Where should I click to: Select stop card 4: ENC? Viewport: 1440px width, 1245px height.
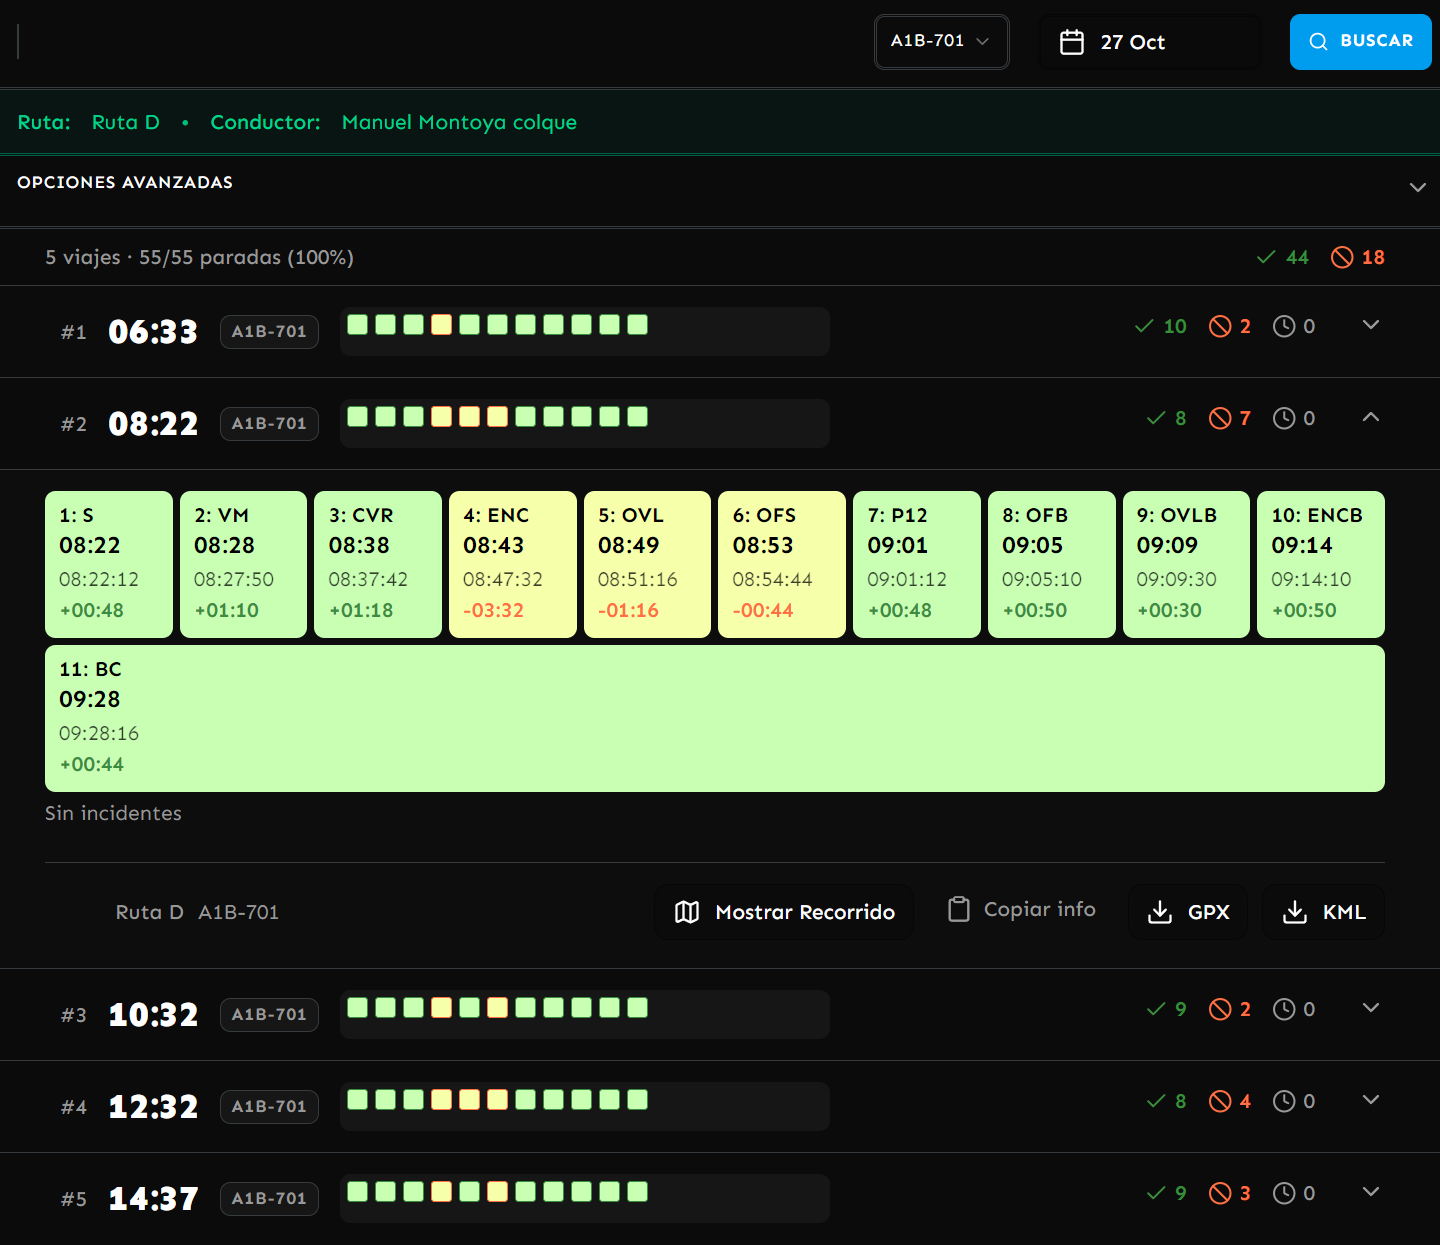click(x=513, y=564)
